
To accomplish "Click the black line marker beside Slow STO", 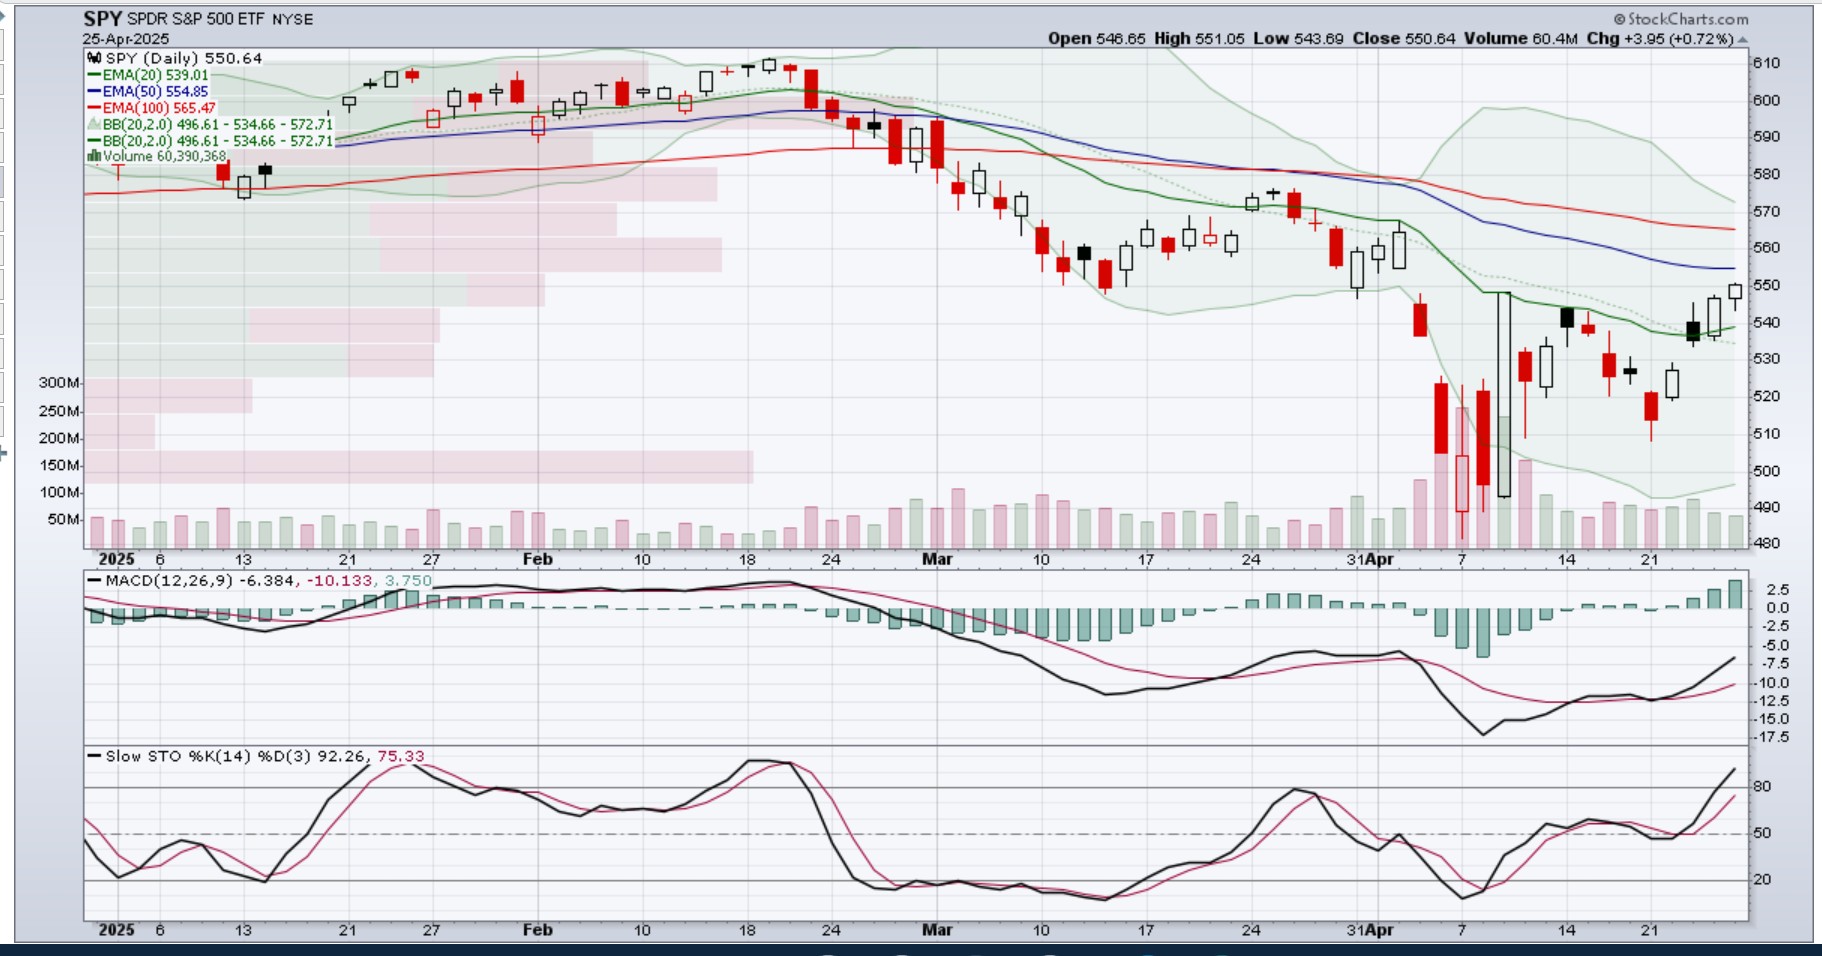I will tap(95, 756).
